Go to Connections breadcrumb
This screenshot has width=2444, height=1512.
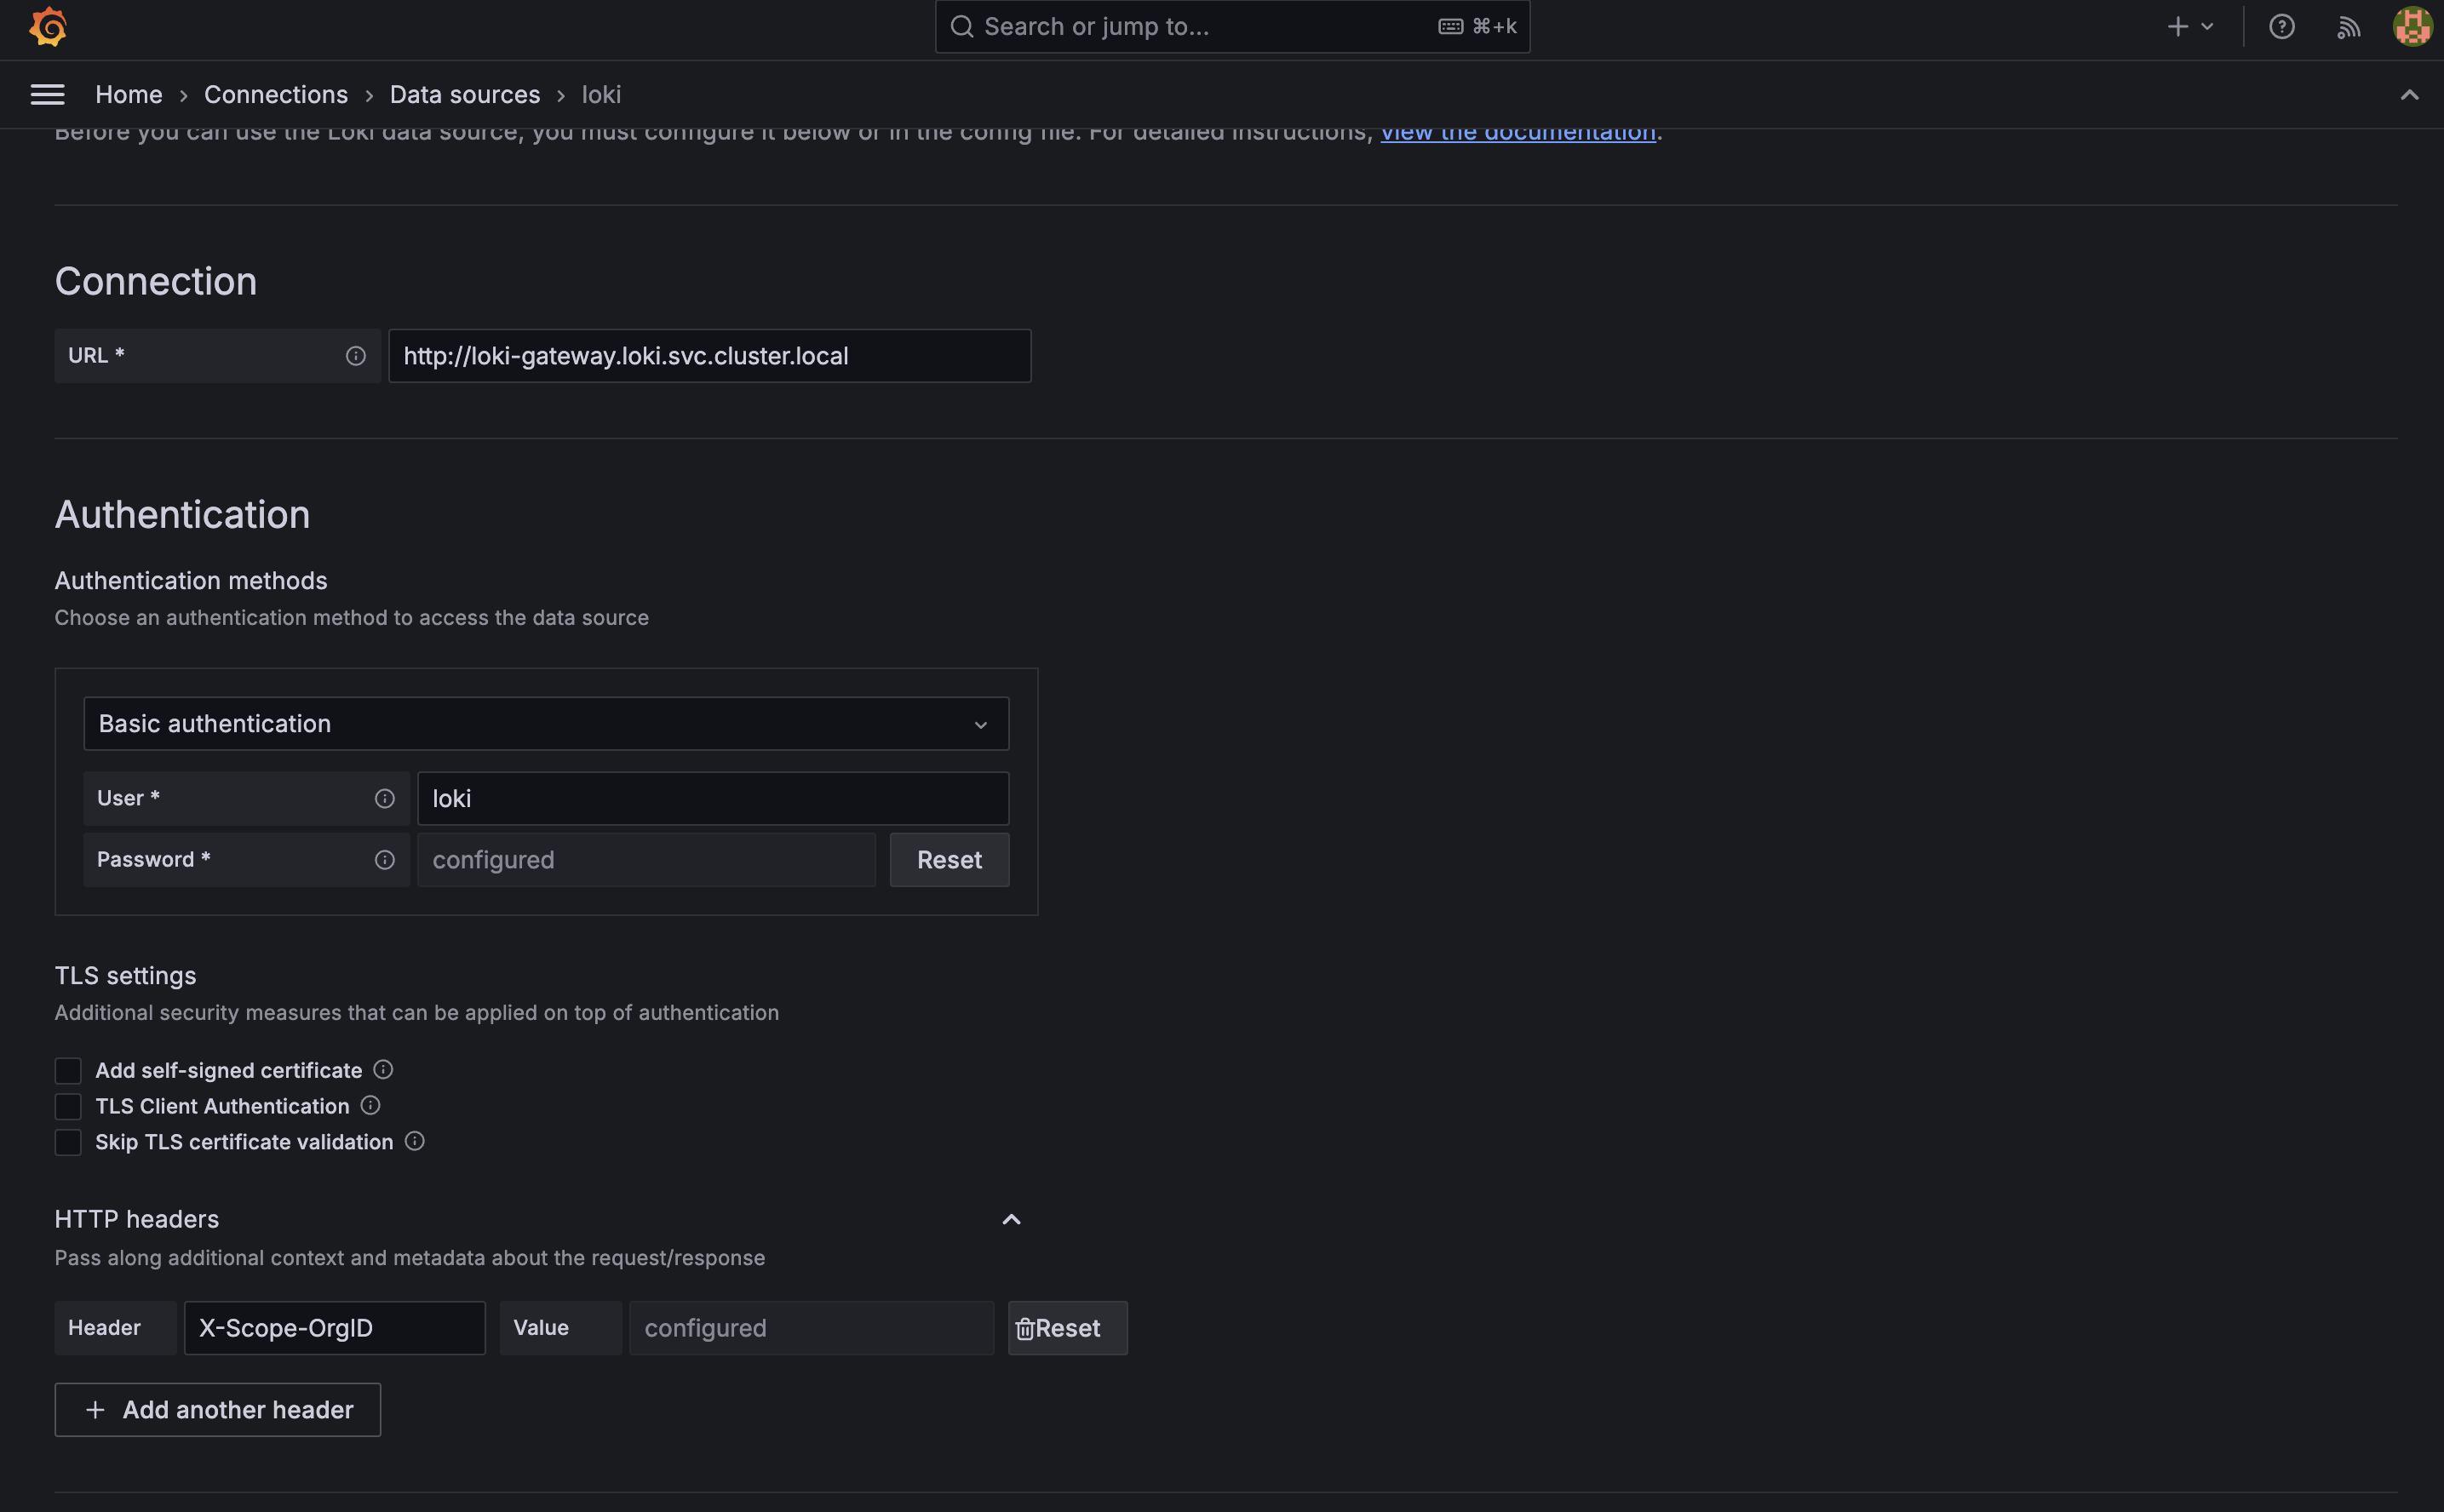click(276, 94)
